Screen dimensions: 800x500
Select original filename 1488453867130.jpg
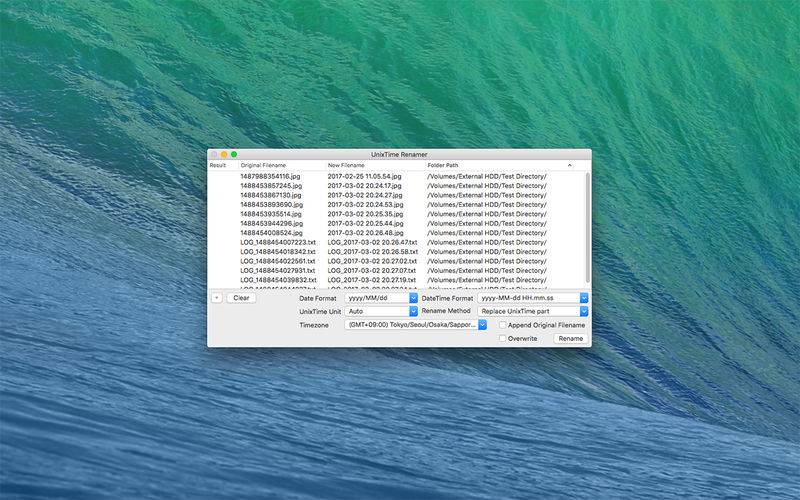coord(271,195)
